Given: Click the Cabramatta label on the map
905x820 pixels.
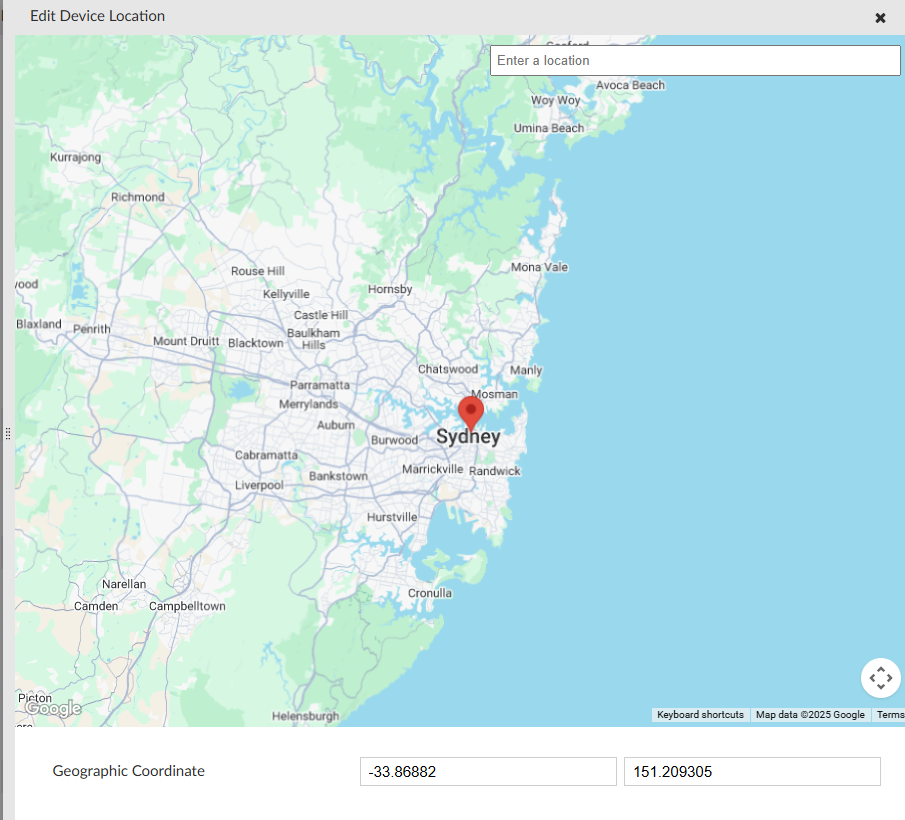Looking at the screenshot, I should (266, 455).
